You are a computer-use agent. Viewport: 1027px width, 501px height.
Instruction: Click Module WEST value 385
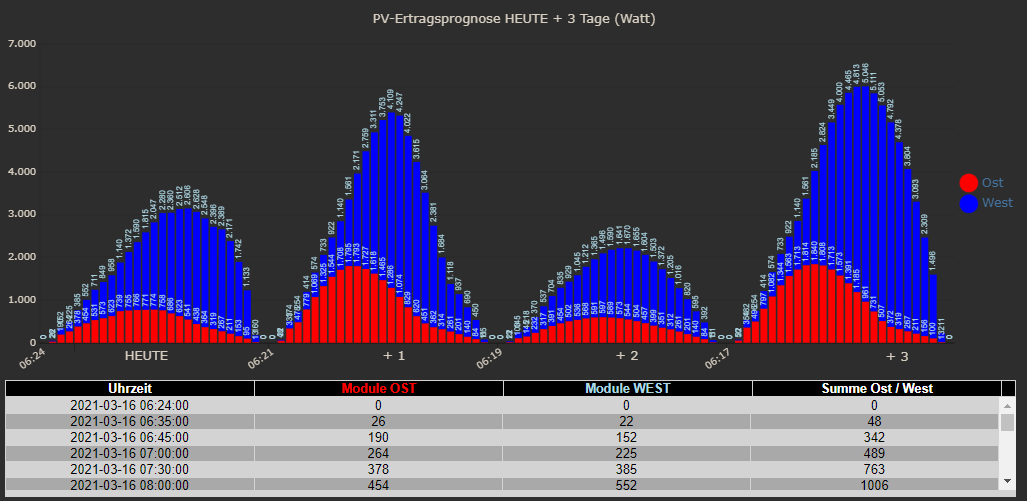tap(627, 470)
